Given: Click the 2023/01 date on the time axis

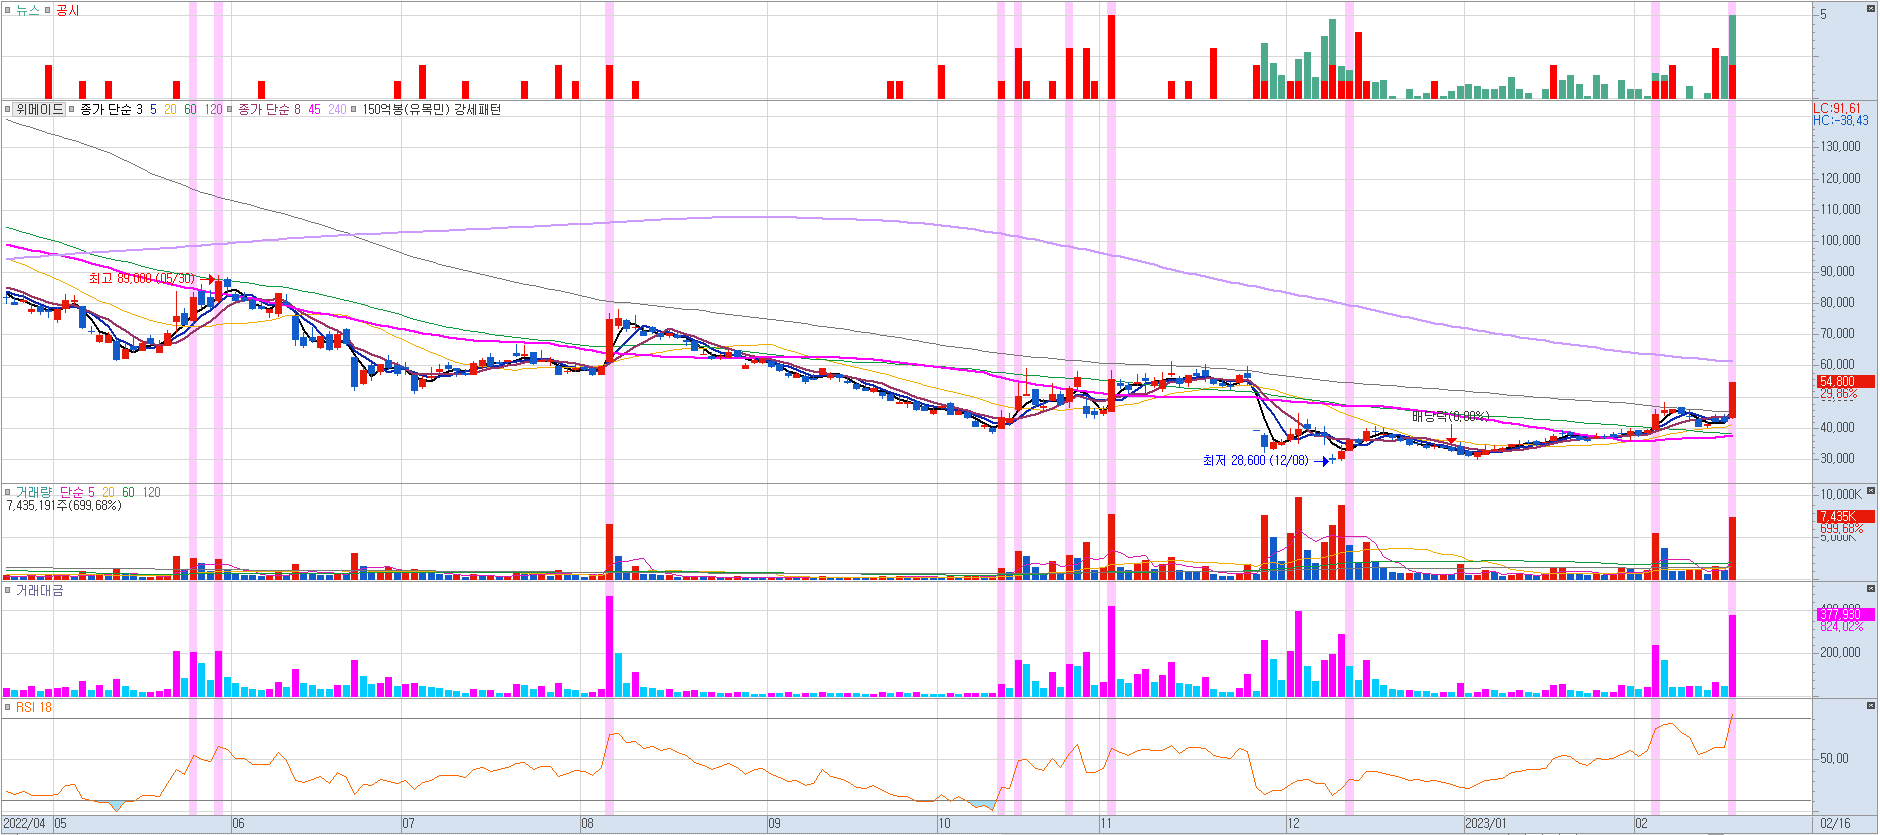Looking at the screenshot, I should pos(1485,824).
